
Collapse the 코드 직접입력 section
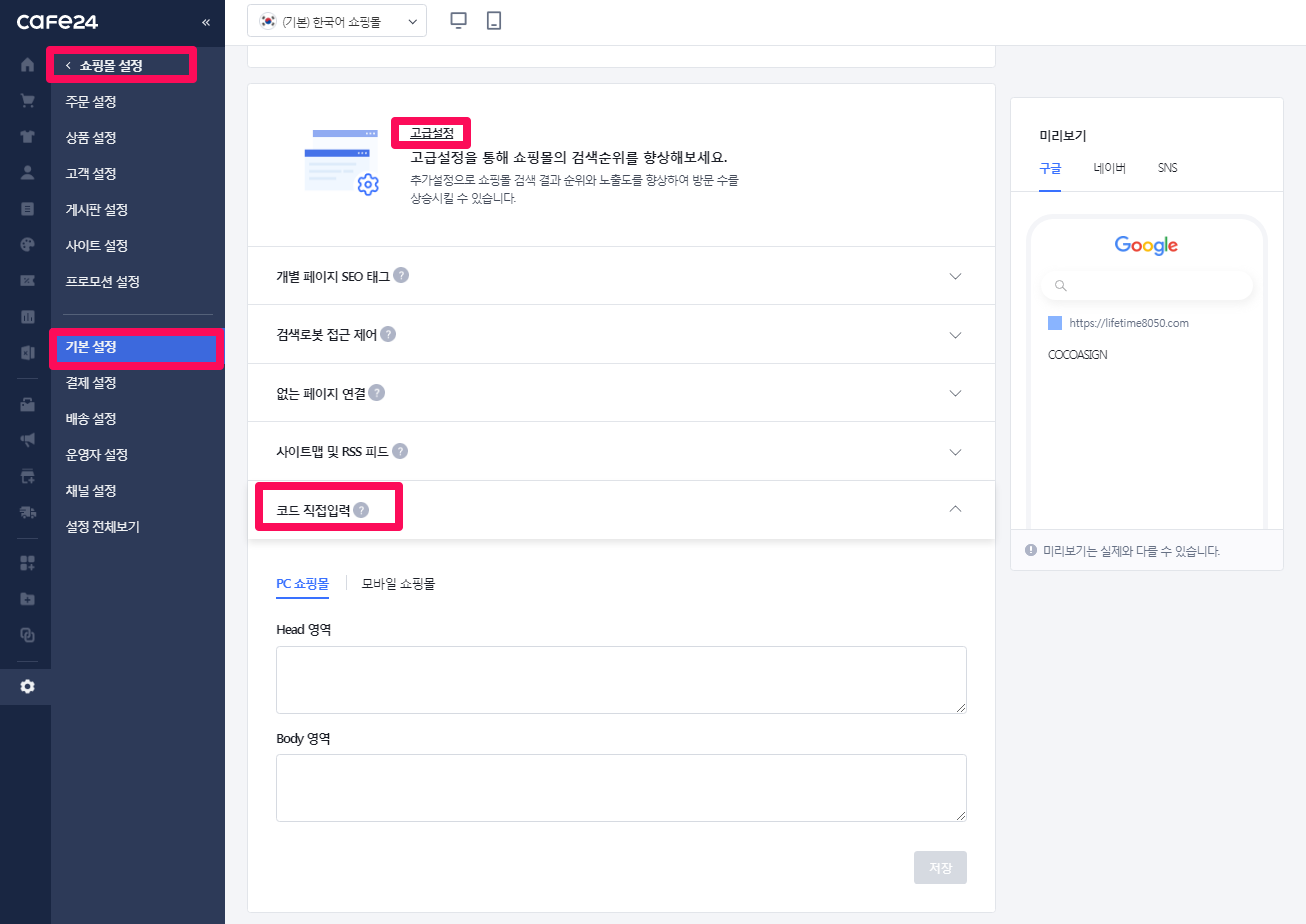tap(955, 509)
